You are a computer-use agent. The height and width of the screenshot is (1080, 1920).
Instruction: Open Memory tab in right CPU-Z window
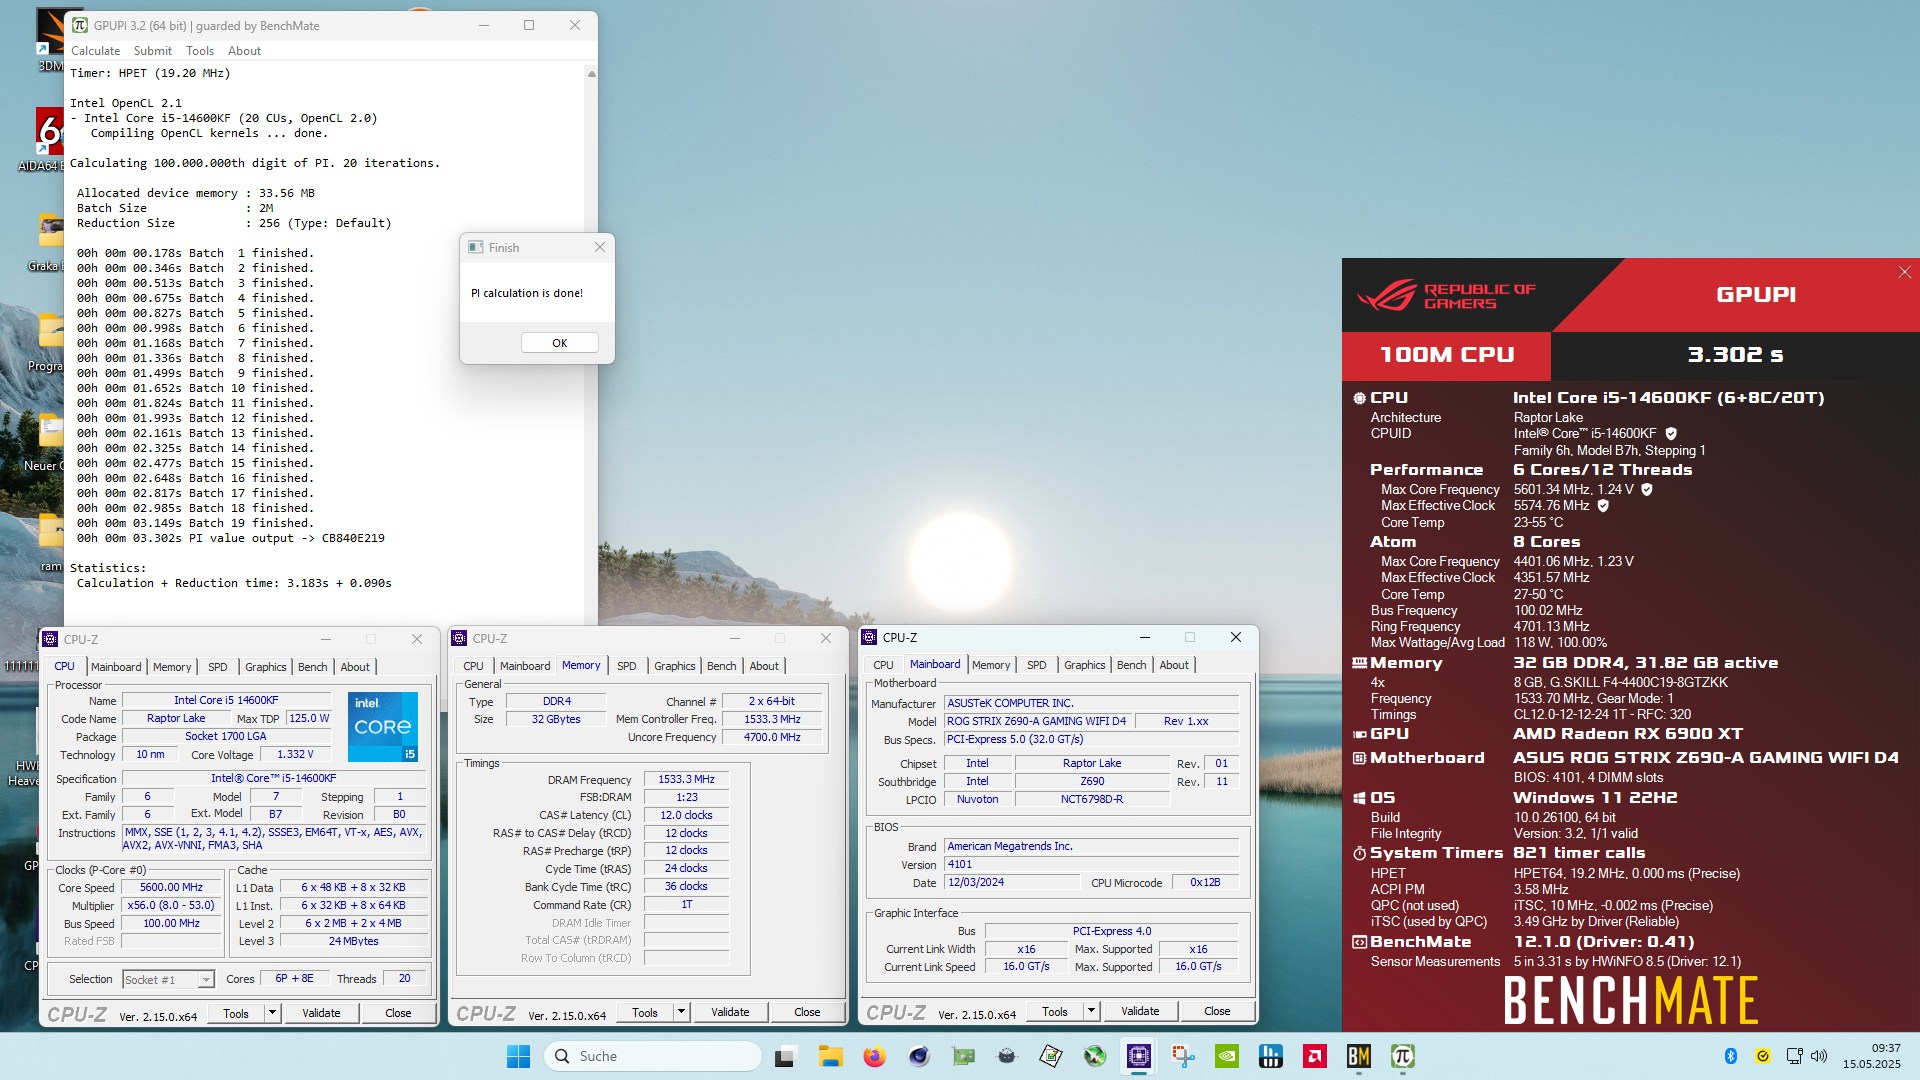pos(991,665)
